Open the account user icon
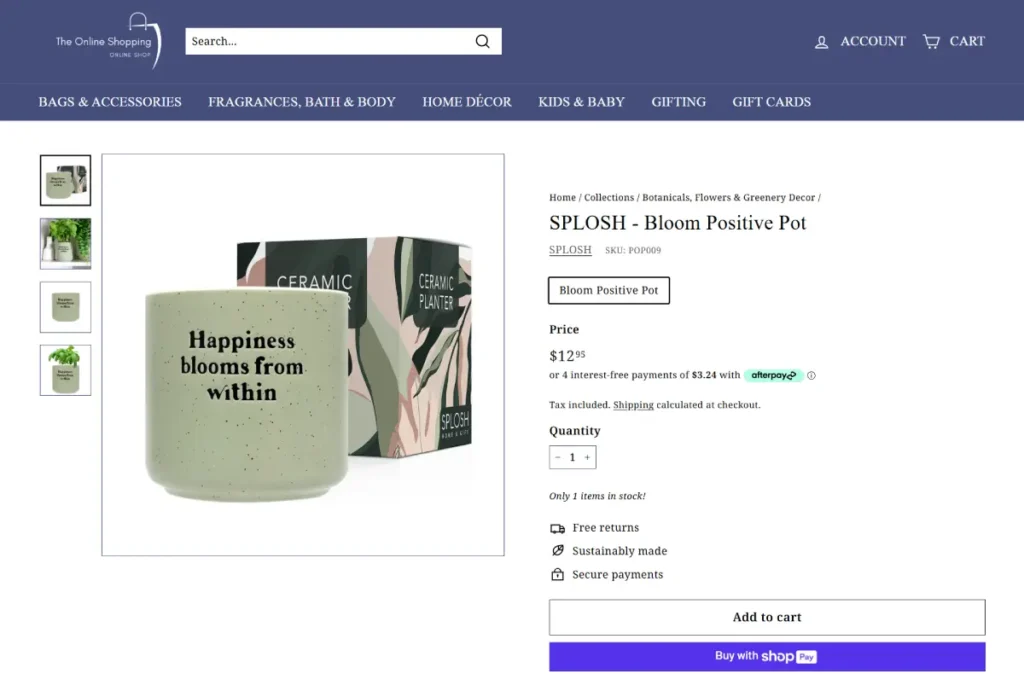 (x=822, y=42)
